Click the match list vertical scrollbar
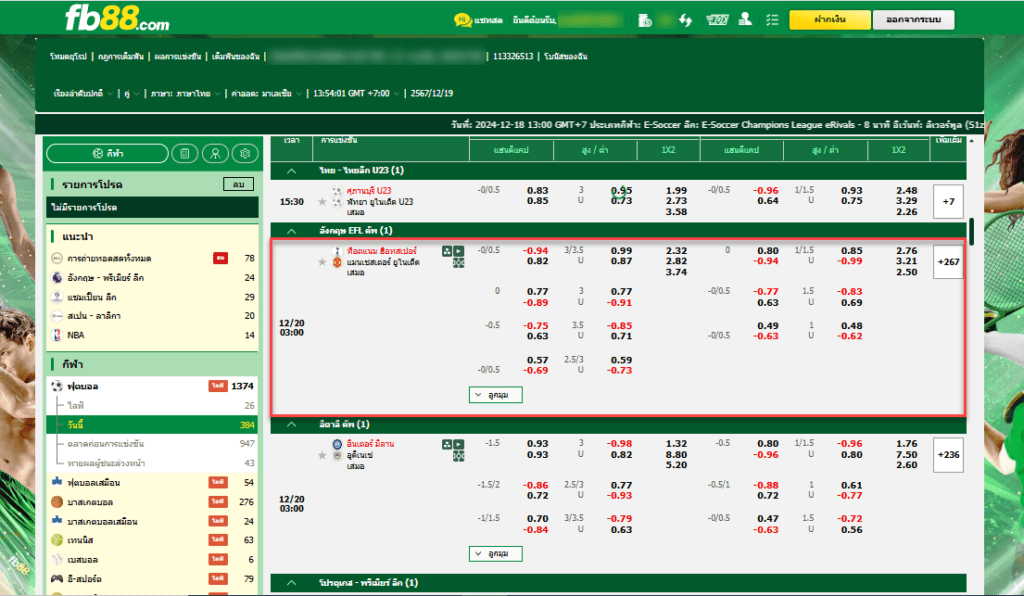 tap(972, 232)
